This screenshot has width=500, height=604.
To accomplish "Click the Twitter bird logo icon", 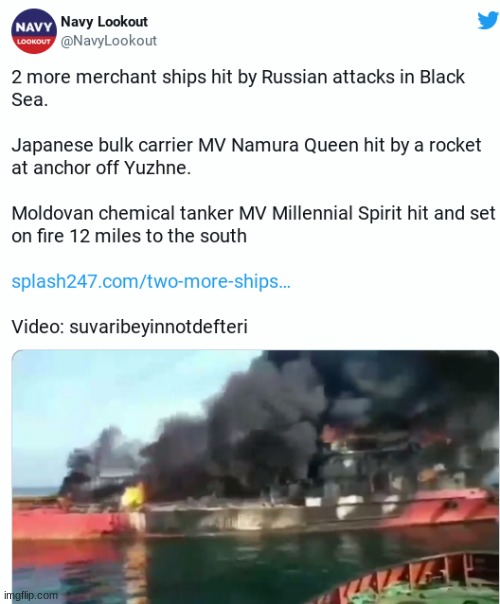I will 488,20.
